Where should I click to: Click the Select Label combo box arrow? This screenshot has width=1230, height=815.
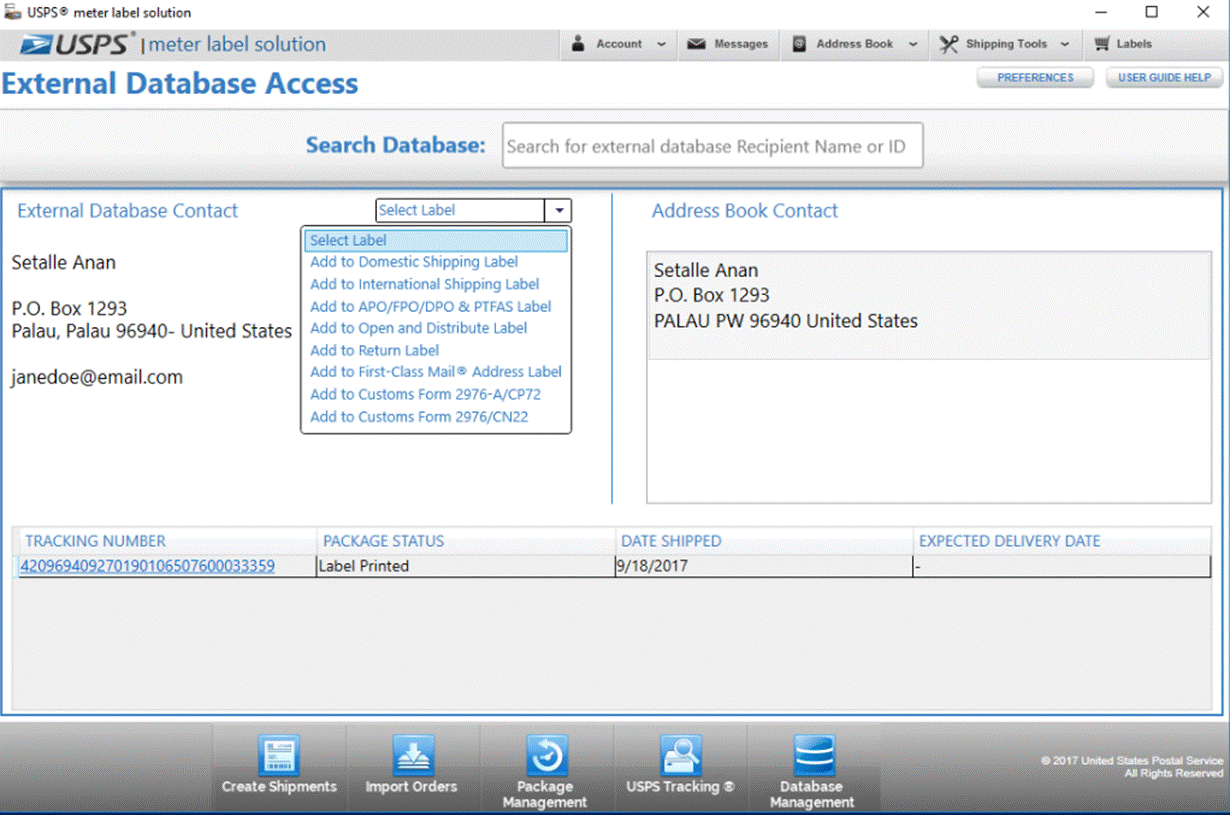tap(558, 211)
